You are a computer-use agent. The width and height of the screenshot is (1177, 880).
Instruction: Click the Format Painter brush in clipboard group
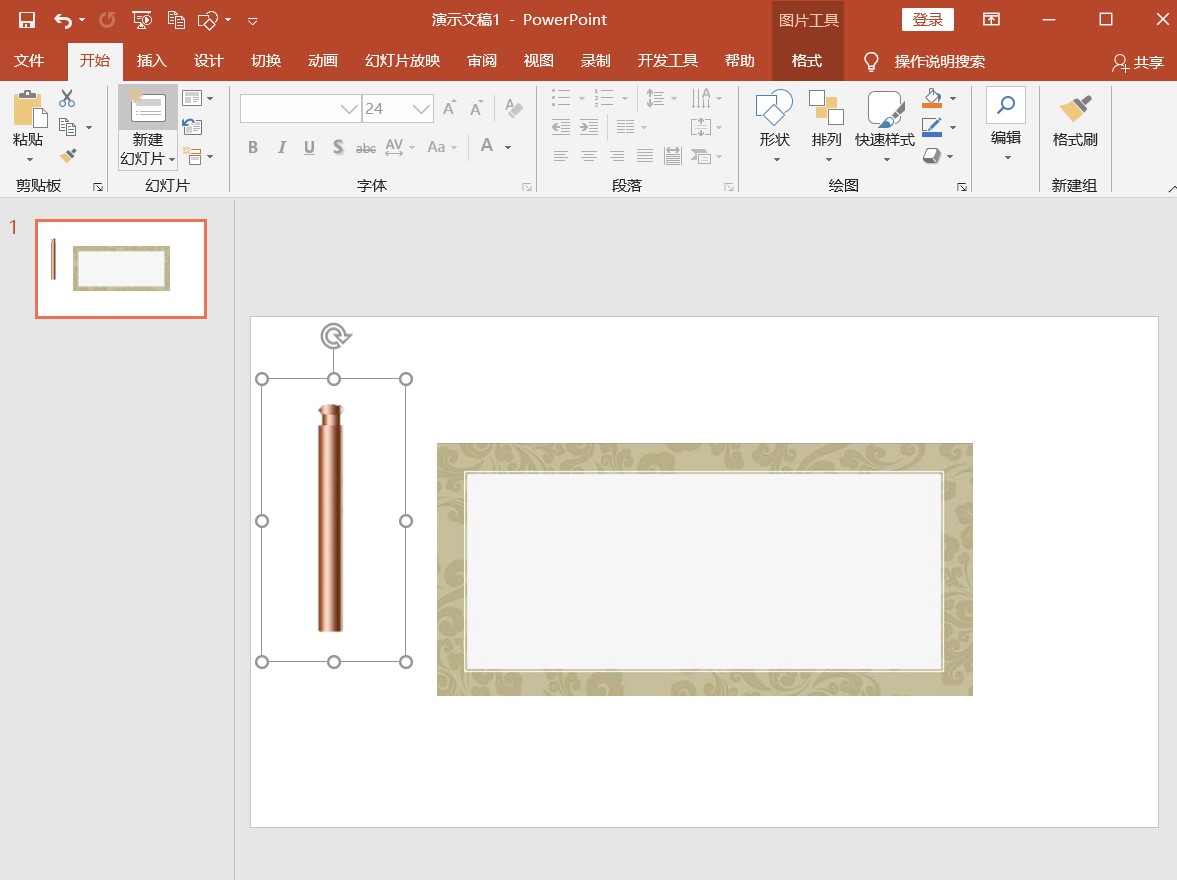pyautogui.click(x=68, y=156)
